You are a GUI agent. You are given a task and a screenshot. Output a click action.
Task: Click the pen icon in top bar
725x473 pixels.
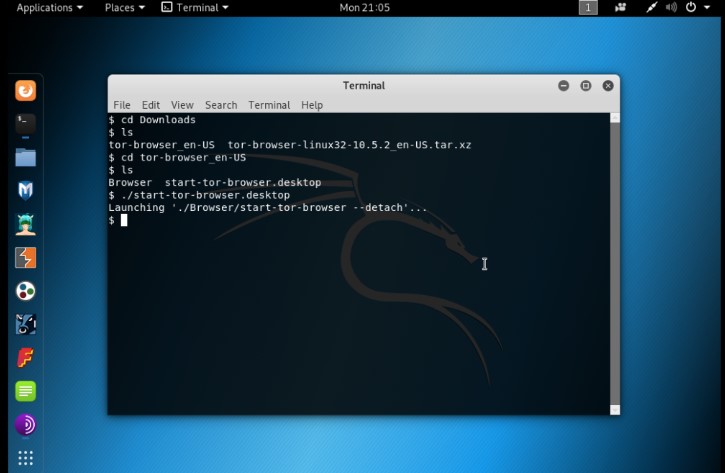click(651, 7)
